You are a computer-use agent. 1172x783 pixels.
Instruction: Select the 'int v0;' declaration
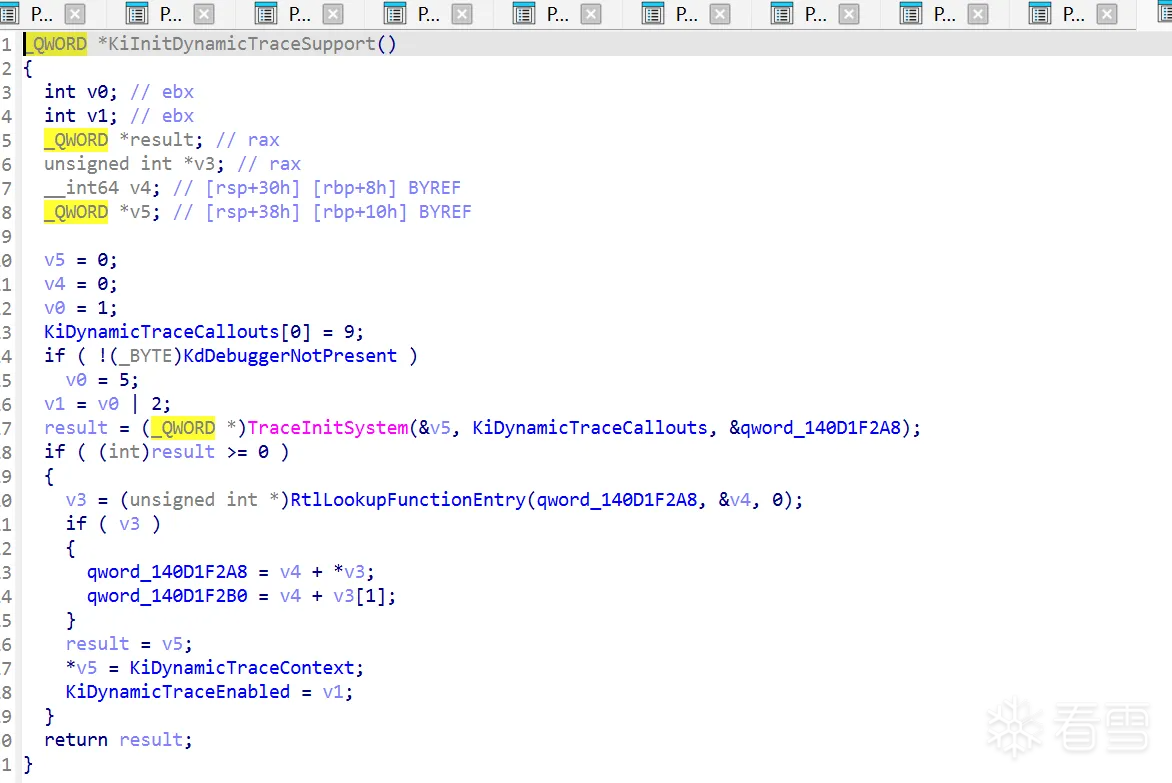81,92
